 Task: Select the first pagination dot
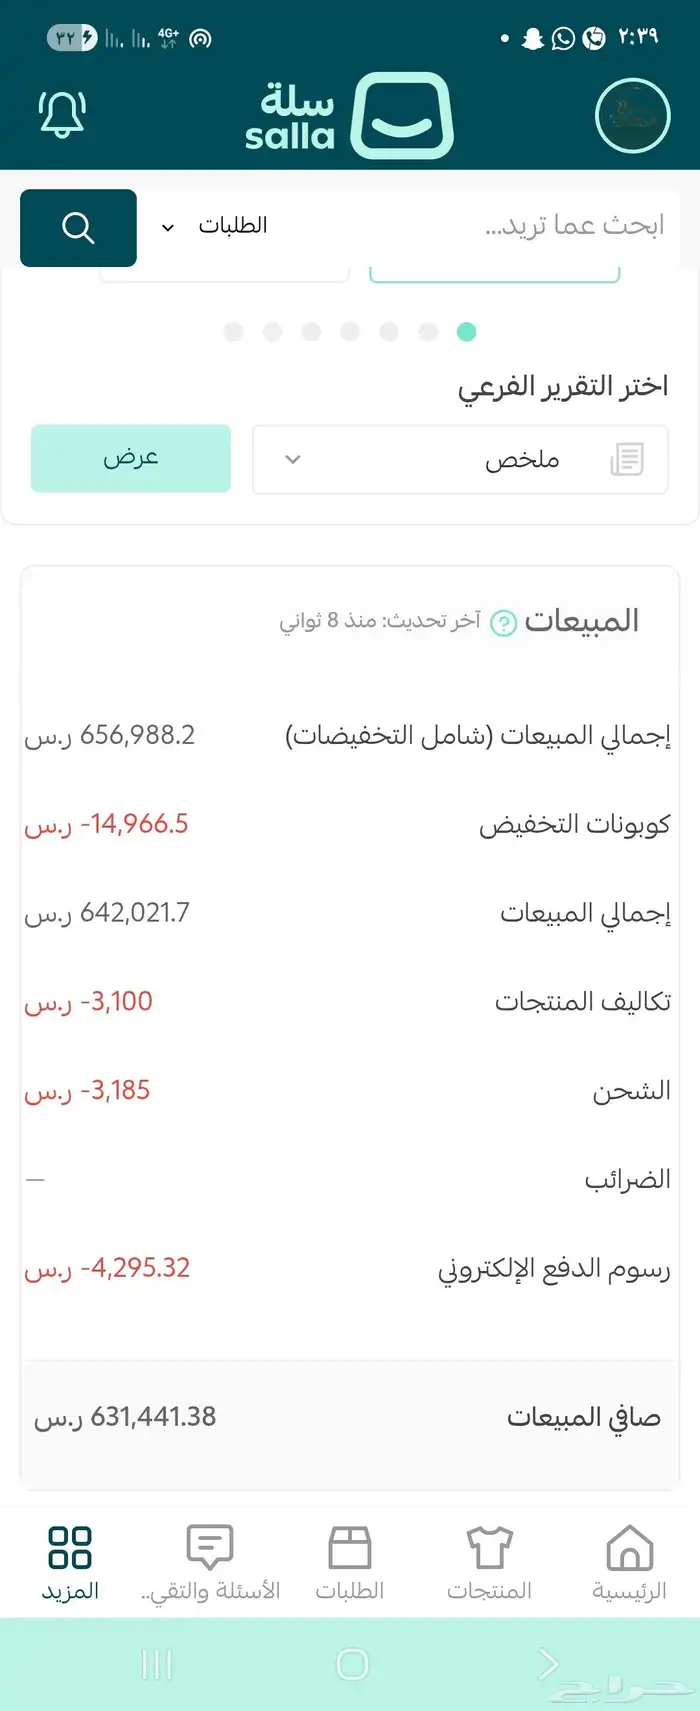click(x=233, y=331)
